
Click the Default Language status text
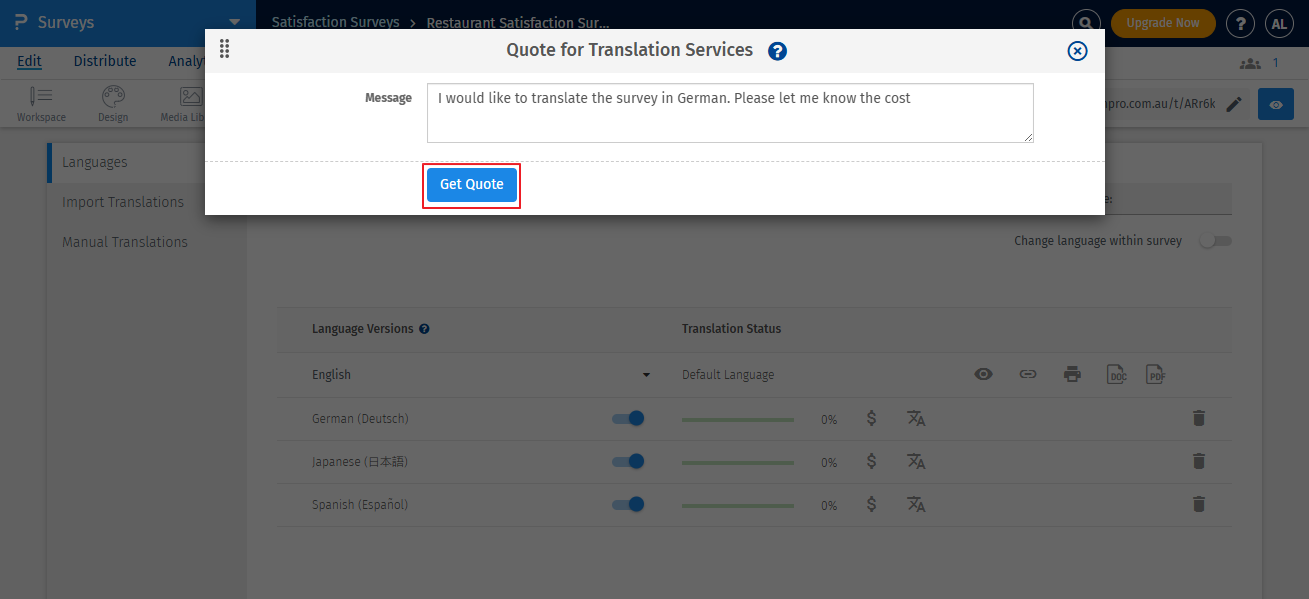tap(728, 375)
